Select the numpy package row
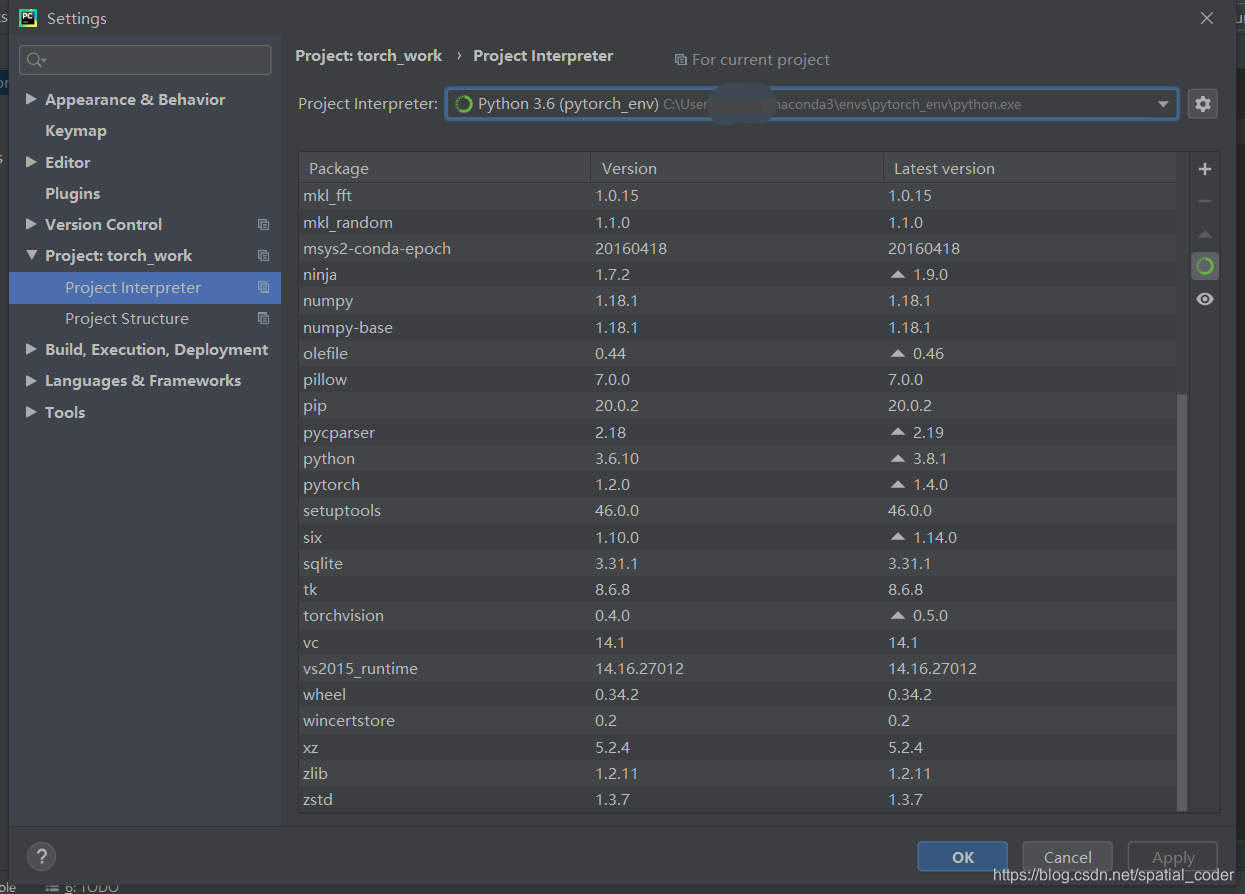 (738, 301)
